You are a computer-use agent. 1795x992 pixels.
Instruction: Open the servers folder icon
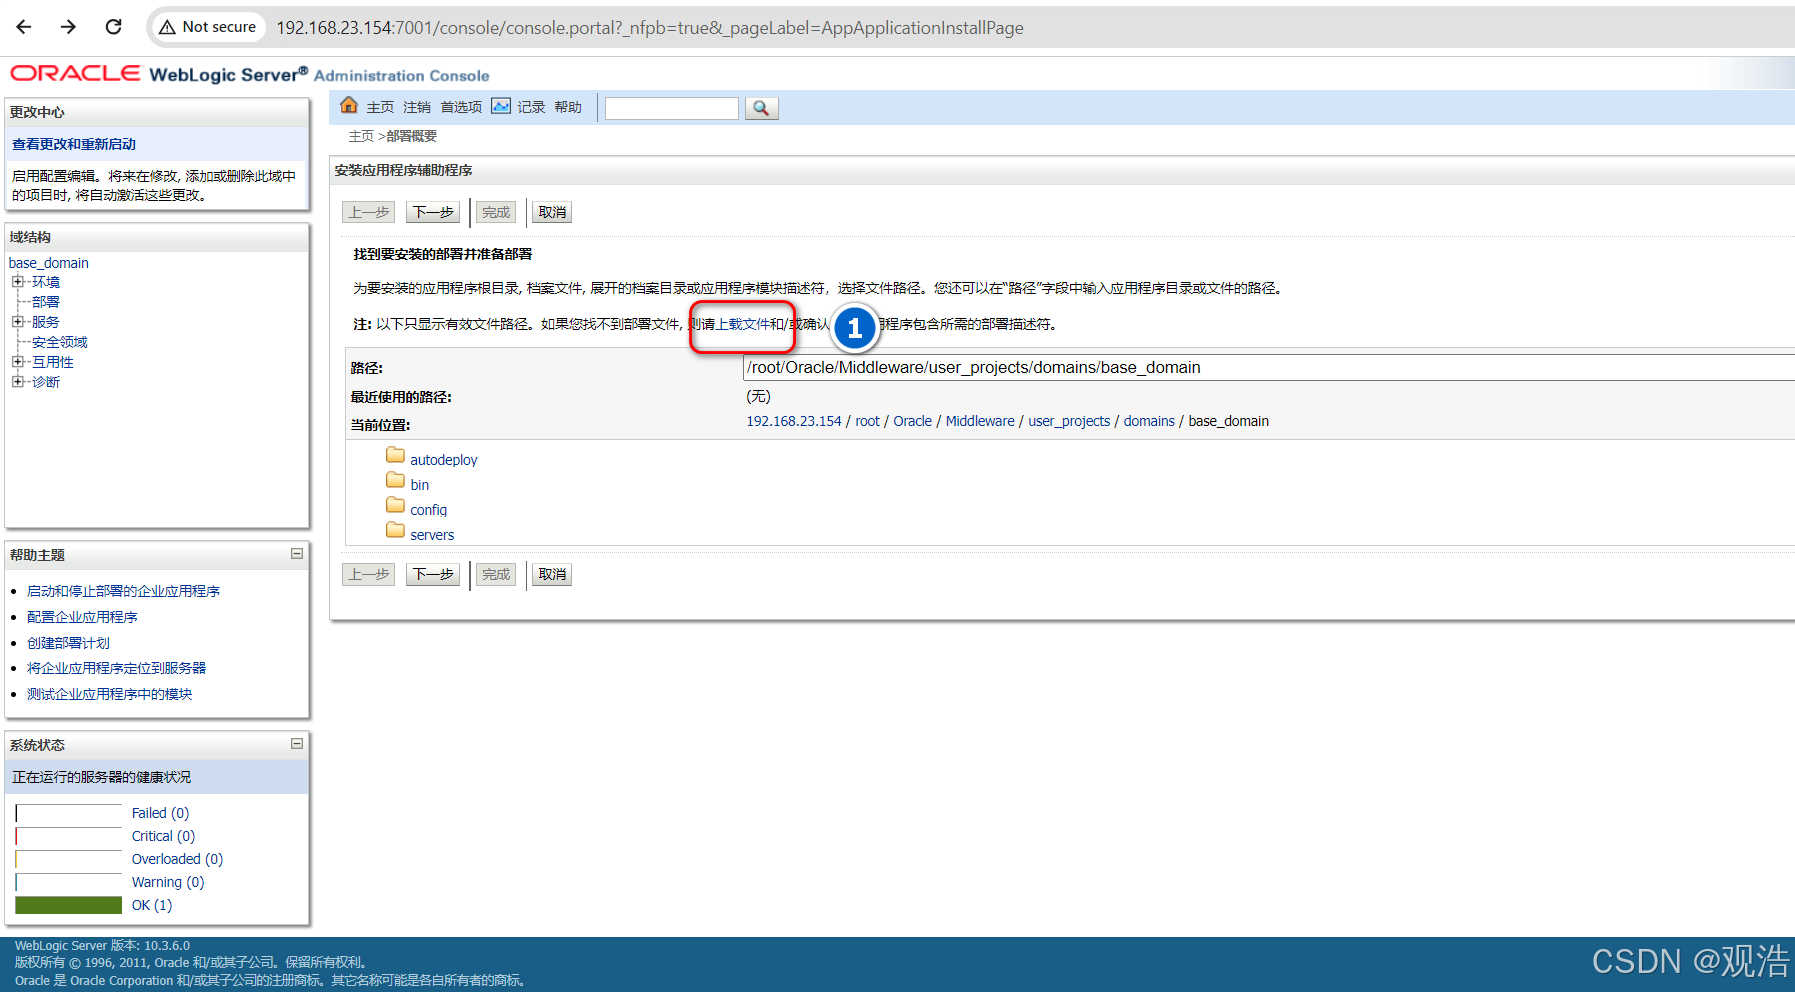click(x=396, y=530)
